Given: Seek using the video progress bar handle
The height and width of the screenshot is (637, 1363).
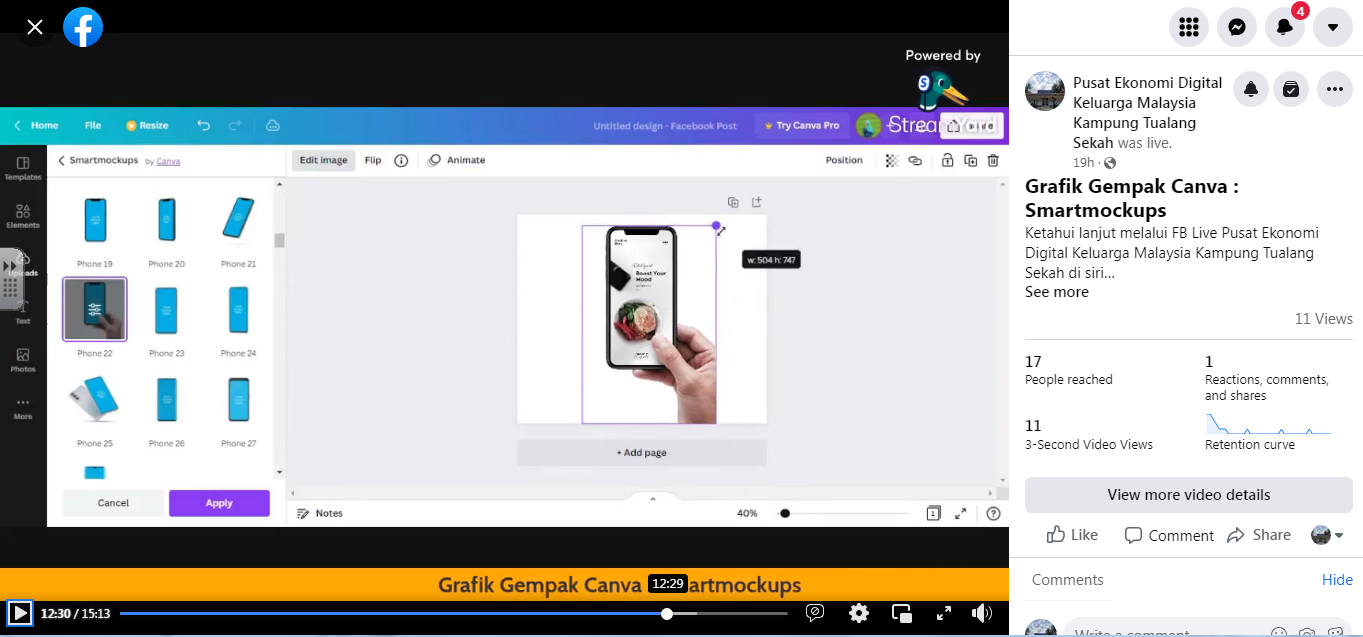Looking at the screenshot, I should click(667, 613).
